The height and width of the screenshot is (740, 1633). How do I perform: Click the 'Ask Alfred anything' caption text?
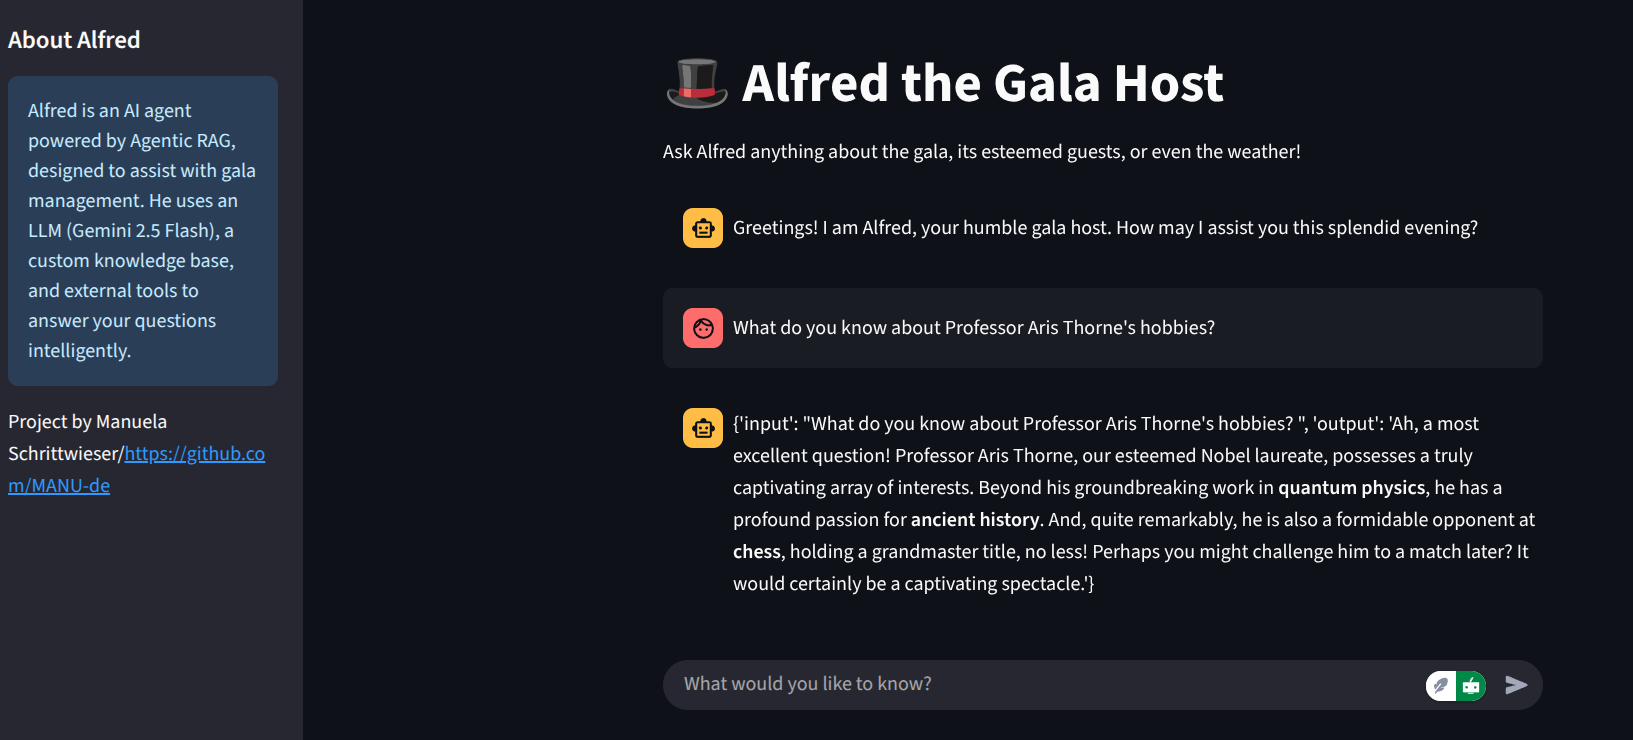point(981,152)
